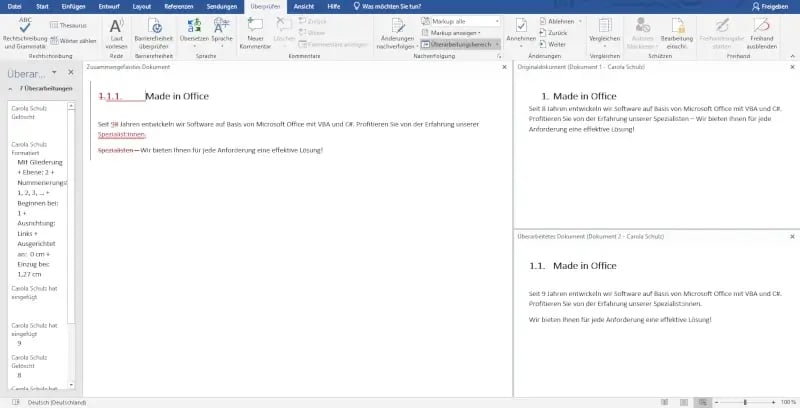The width and height of the screenshot is (800, 408).
Task: Open the Ablehnen dropdown arrow
Action: [580, 21]
